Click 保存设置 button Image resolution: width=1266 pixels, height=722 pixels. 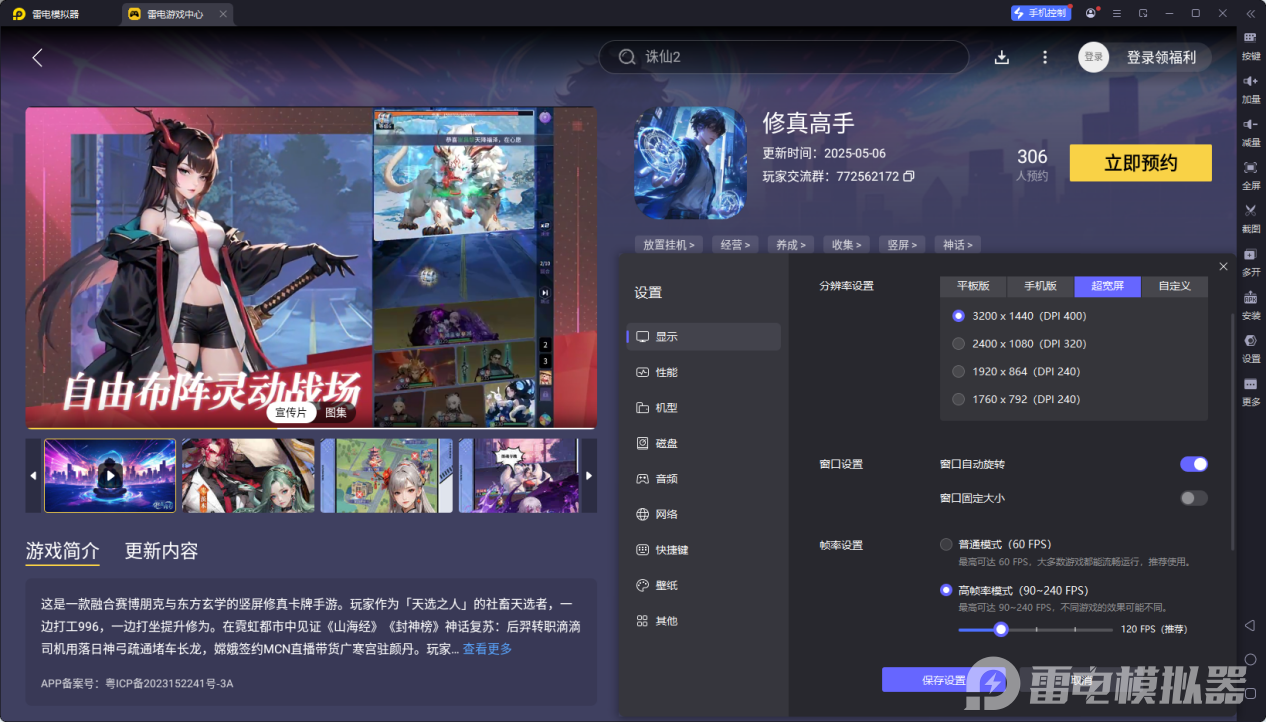pyautogui.click(x=943, y=680)
